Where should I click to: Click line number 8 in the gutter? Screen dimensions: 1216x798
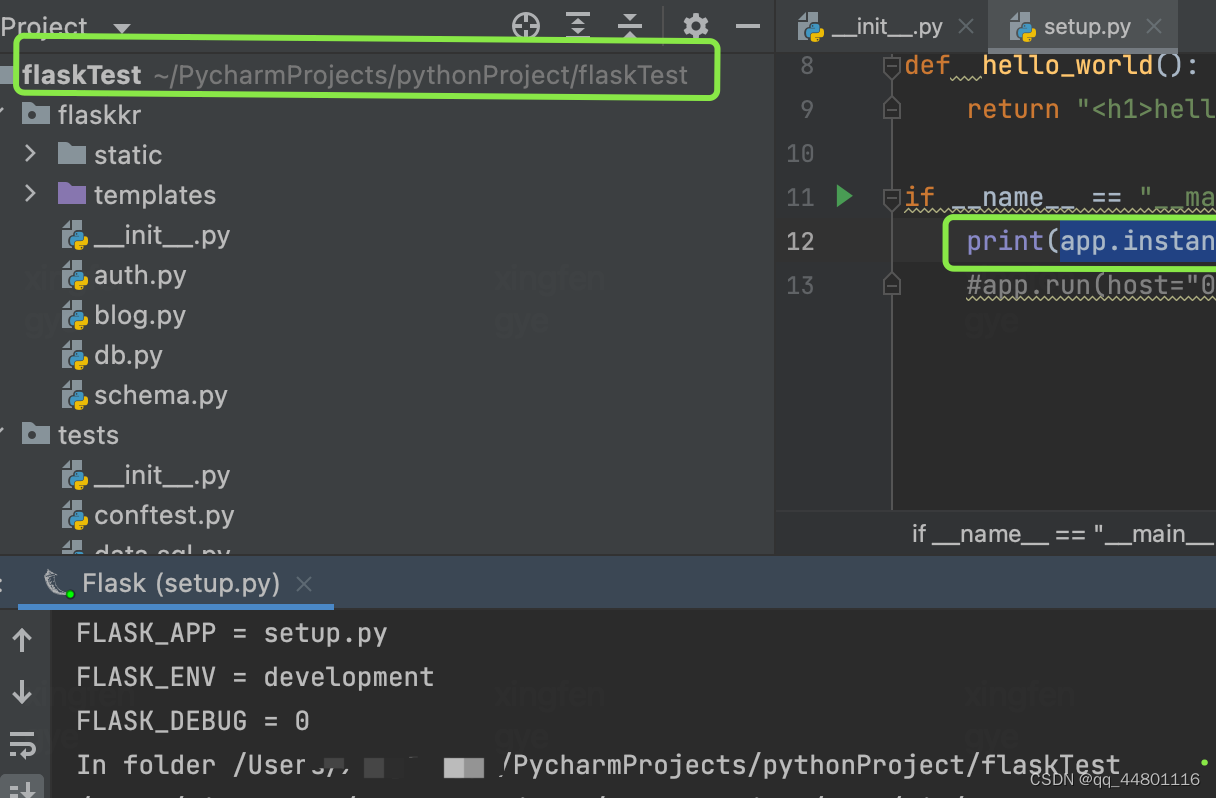click(x=807, y=66)
